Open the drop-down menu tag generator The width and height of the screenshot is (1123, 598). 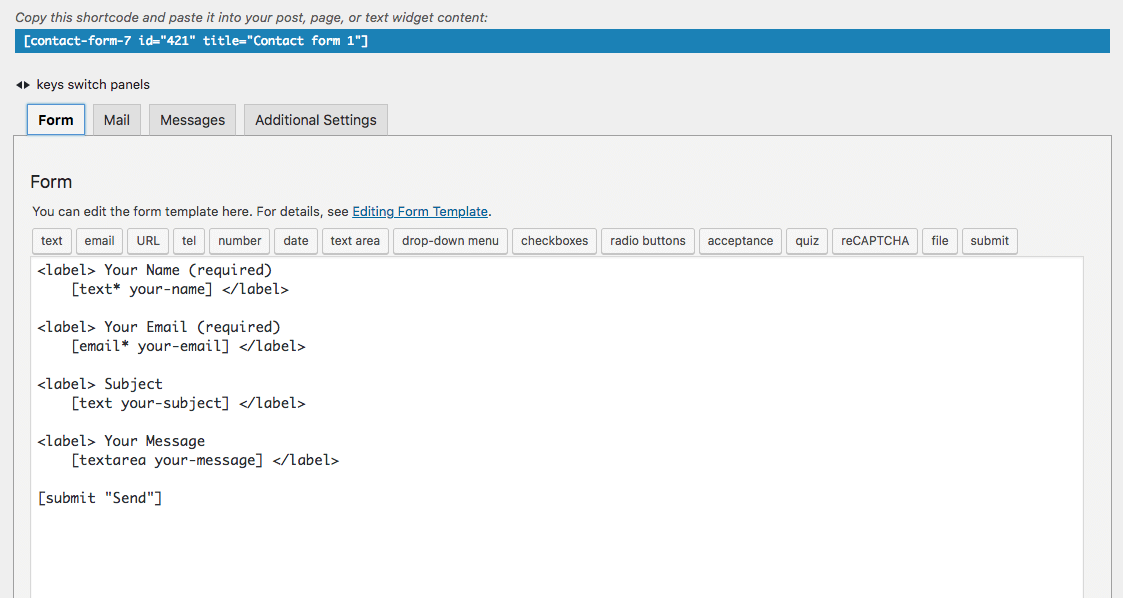451,241
